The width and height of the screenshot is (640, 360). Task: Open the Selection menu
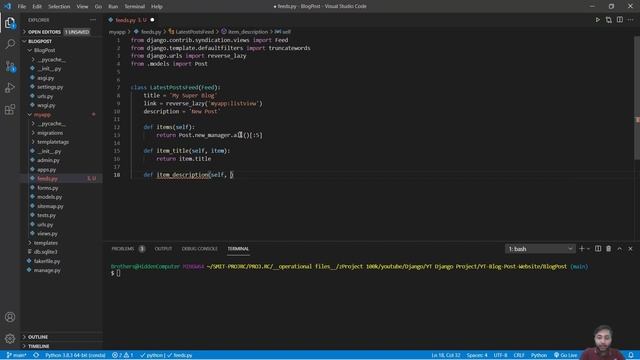point(59,7)
